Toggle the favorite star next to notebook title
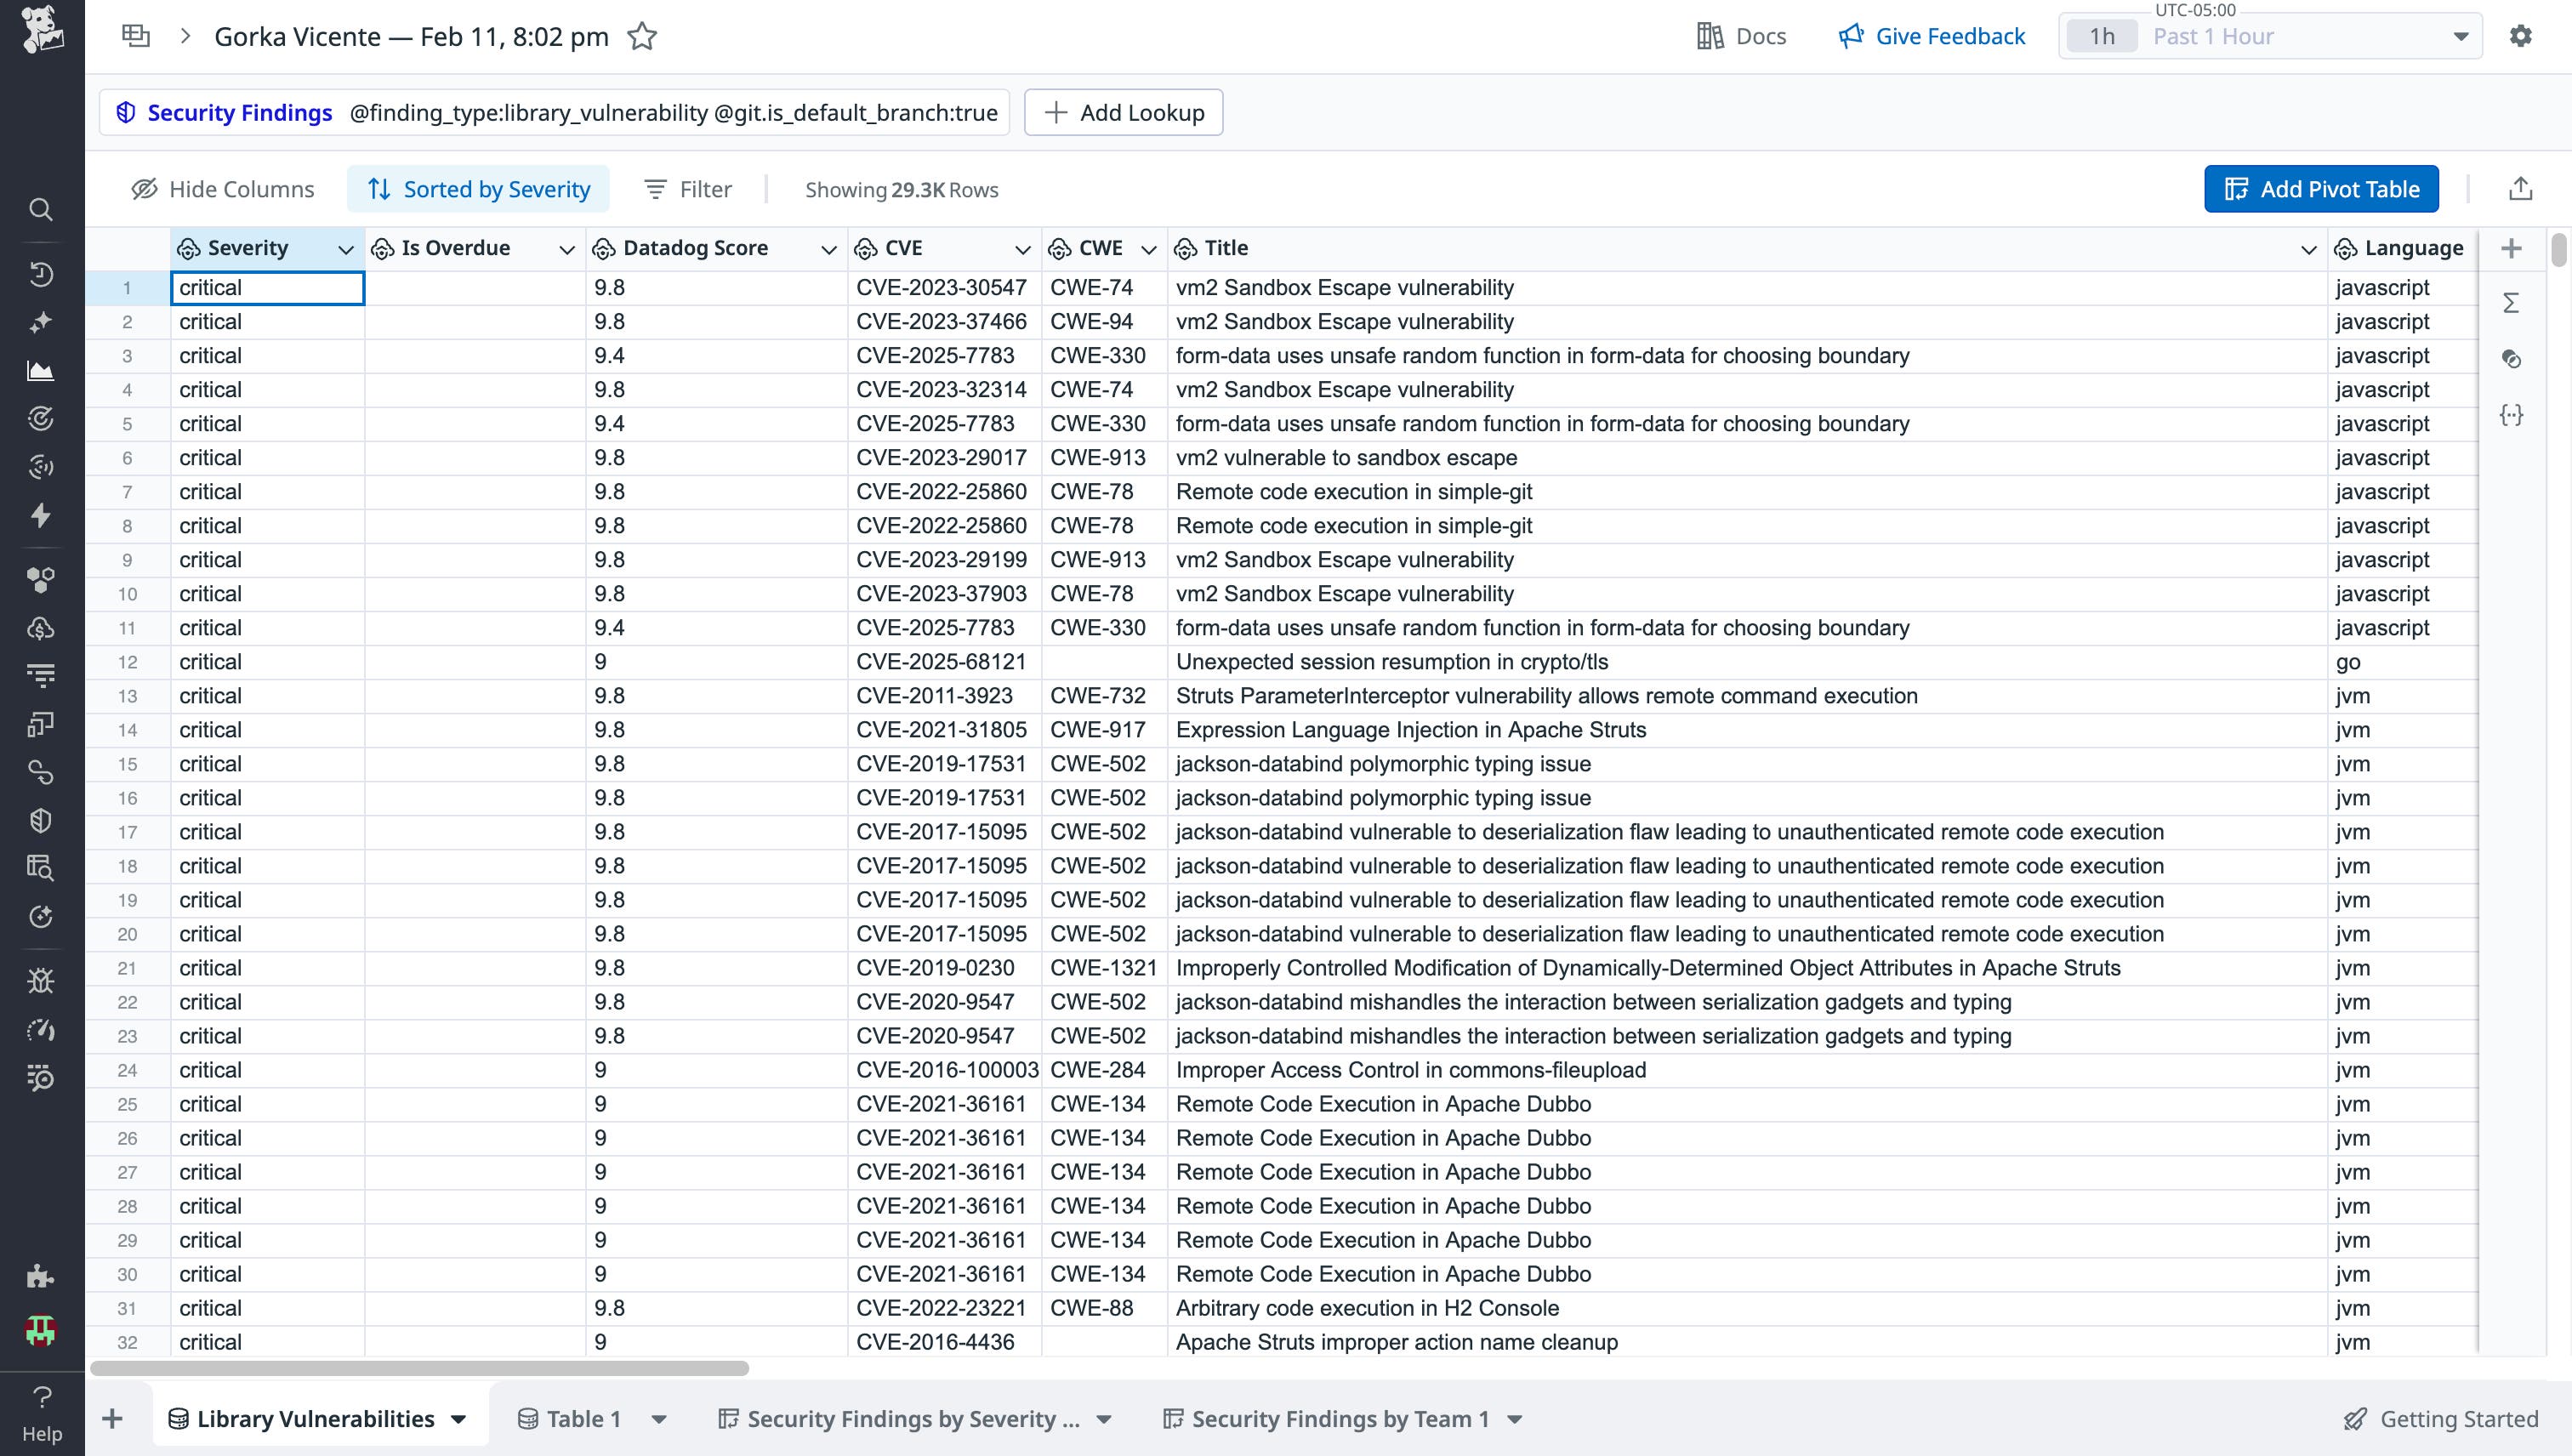 pyautogui.click(x=643, y=36)
